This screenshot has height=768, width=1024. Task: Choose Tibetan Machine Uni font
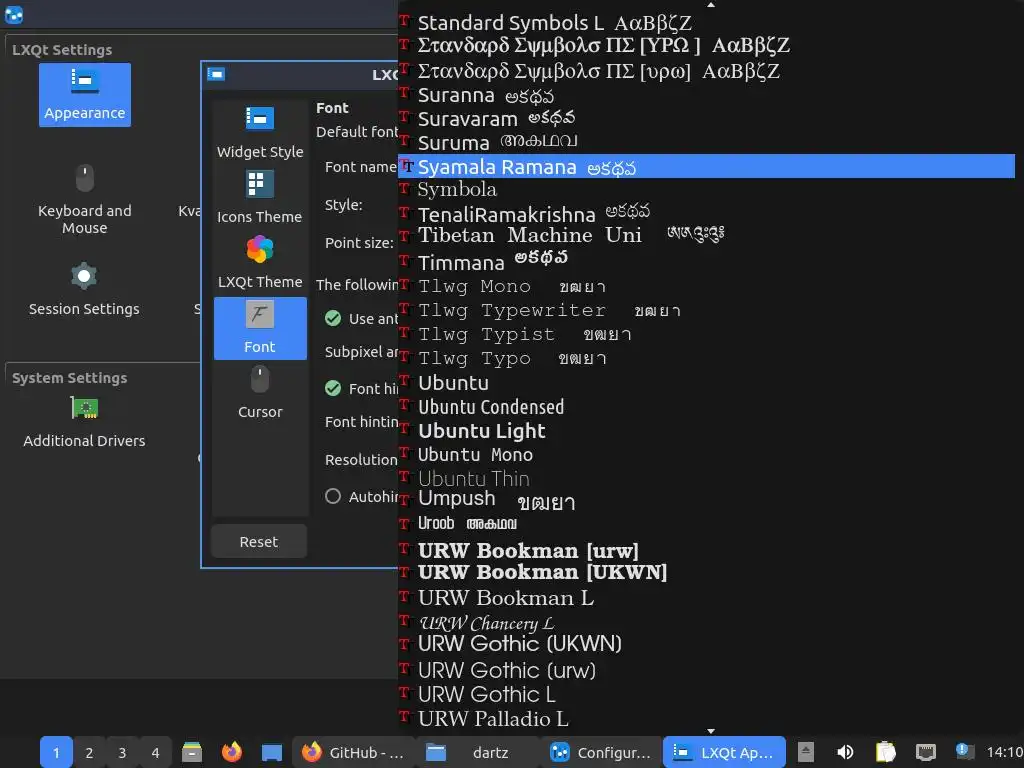click(706, 235)
